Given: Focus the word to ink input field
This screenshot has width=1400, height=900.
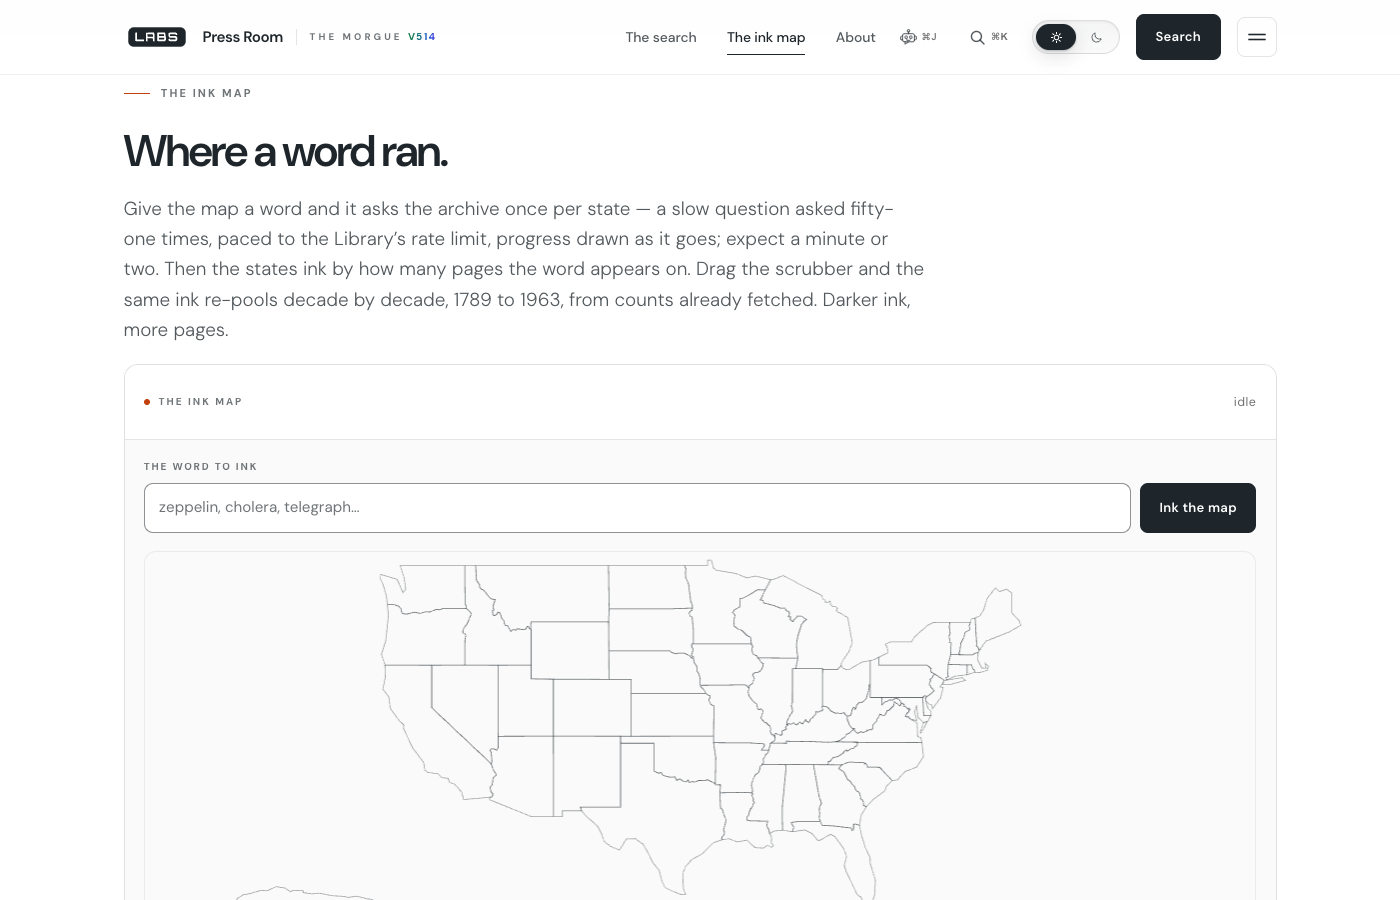Looking at the screenshot, I should pos(637,508).
